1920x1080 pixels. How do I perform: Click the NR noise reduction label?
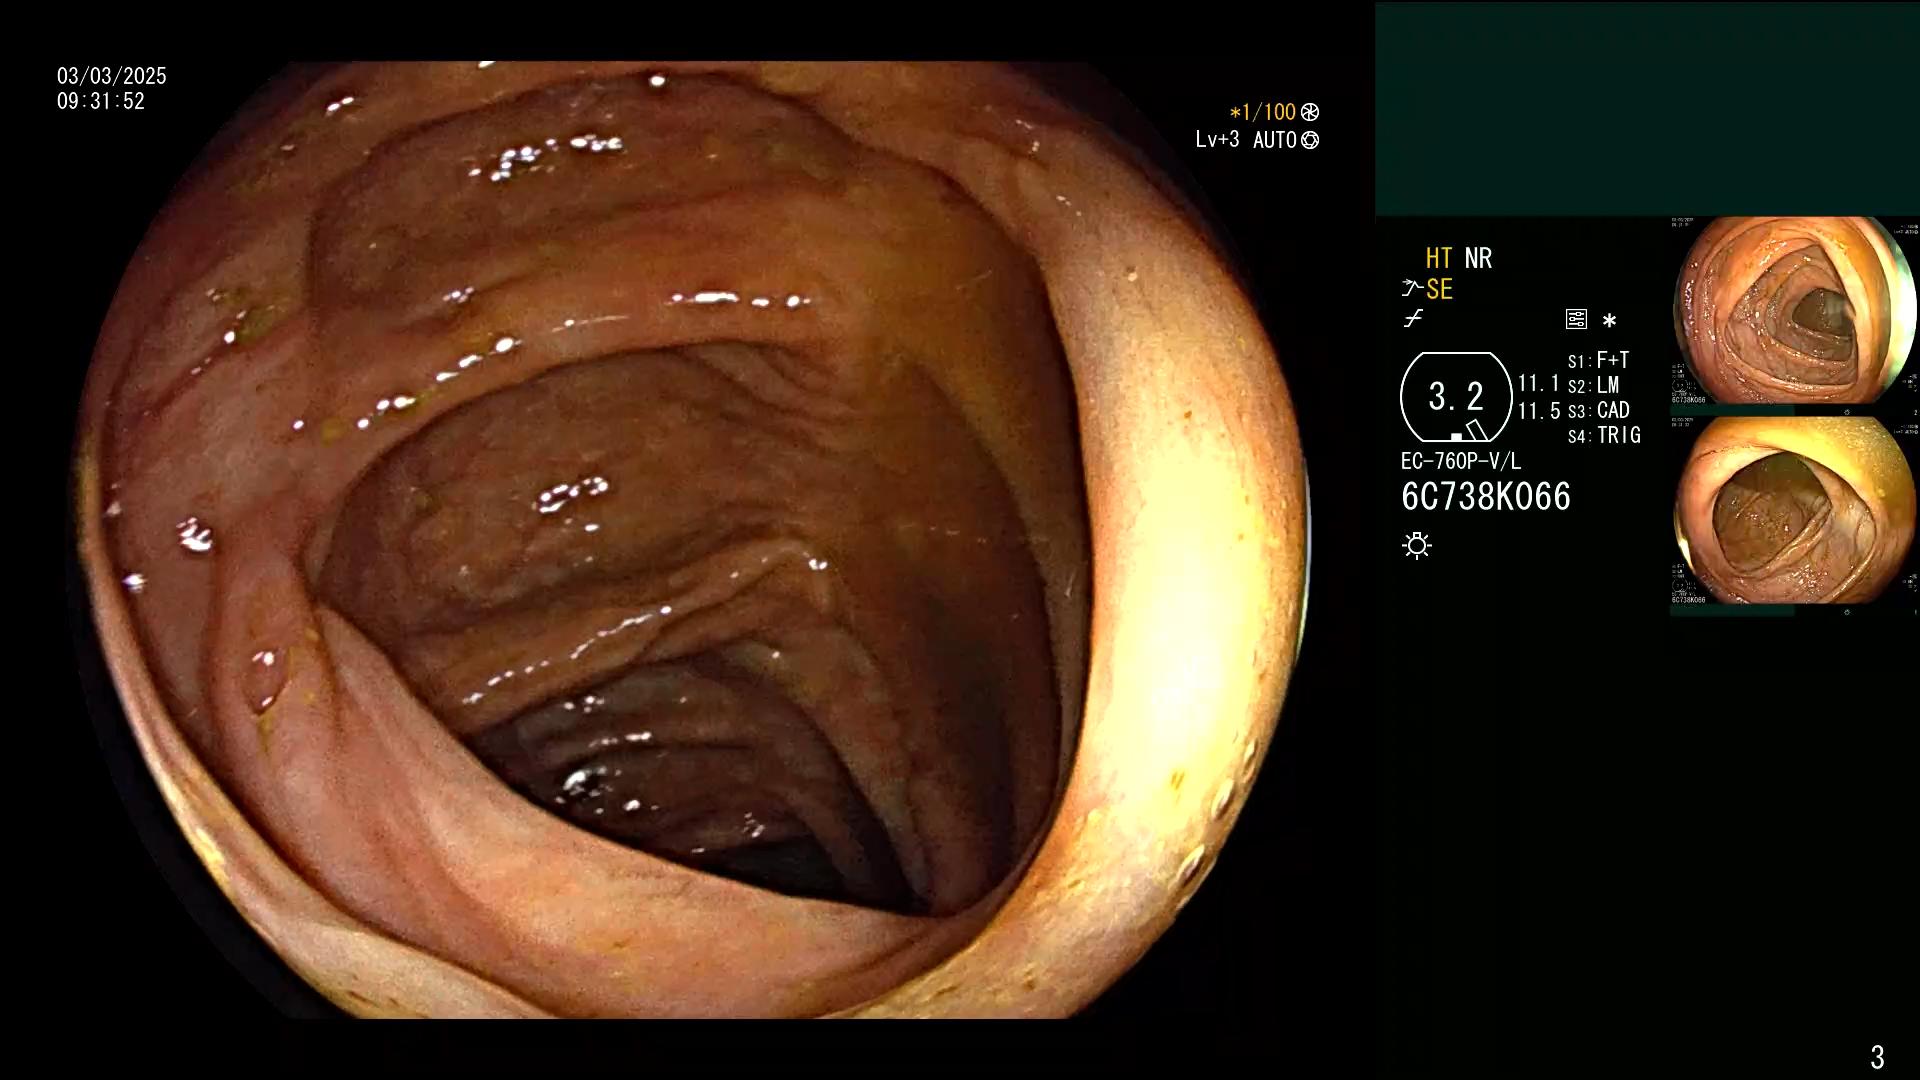tap(1478, 258)
